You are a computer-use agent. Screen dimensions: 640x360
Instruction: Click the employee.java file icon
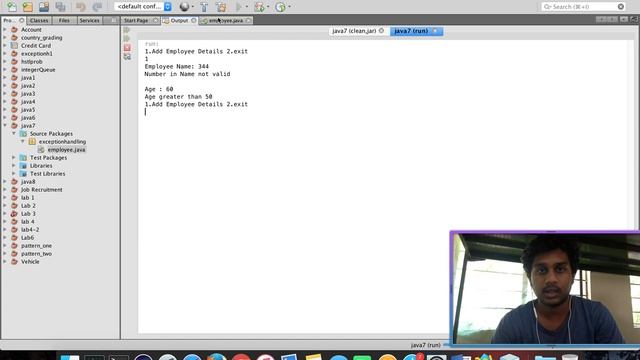click(x=41, y=150)
